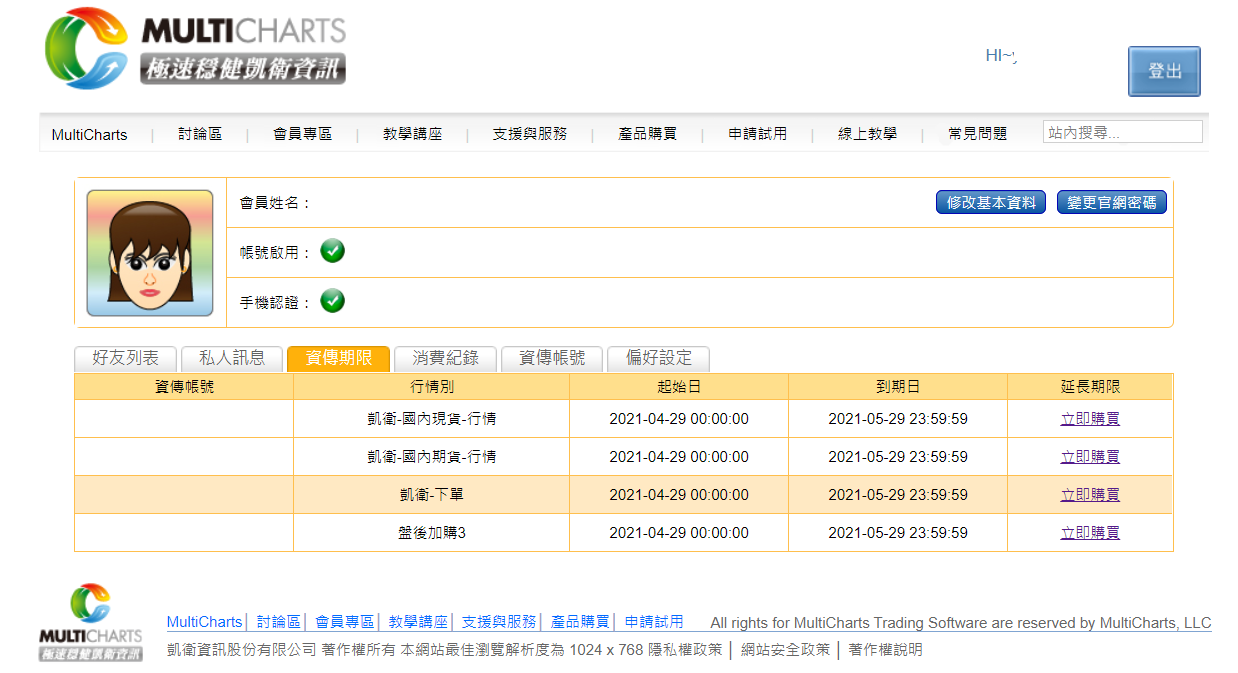Open 教學講座 in the top navigation
This screenshot has height=673, width=1238.
click(x=412, y=134)
